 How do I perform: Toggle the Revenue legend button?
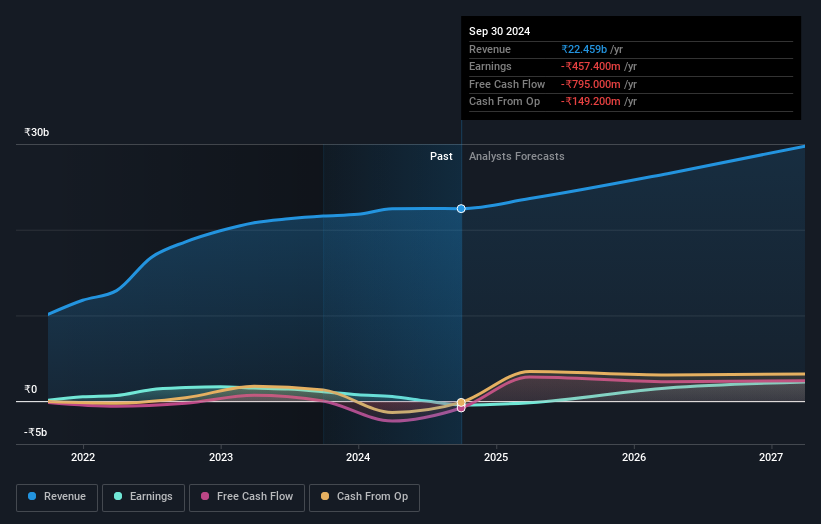click(x=57, y=497)
